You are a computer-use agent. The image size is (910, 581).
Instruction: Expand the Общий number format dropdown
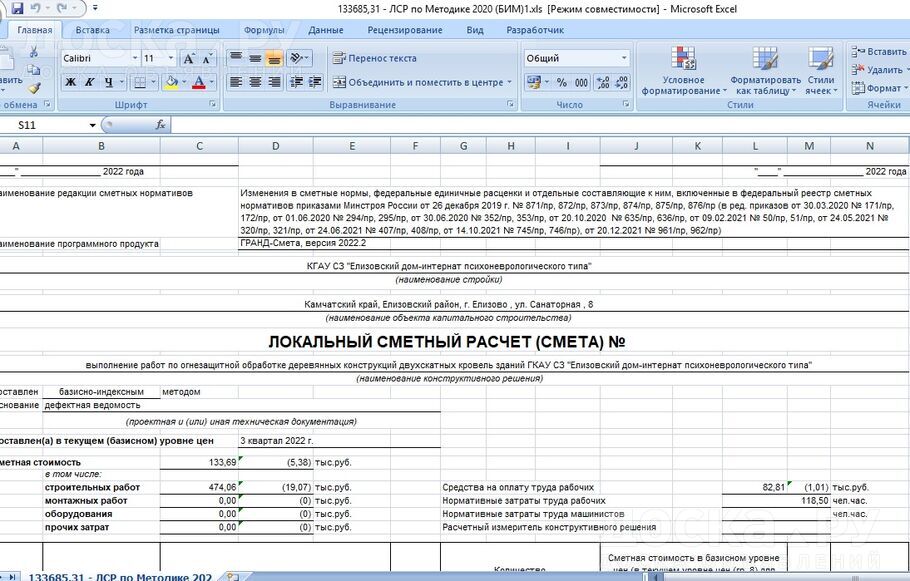click(x=624, y=58)
